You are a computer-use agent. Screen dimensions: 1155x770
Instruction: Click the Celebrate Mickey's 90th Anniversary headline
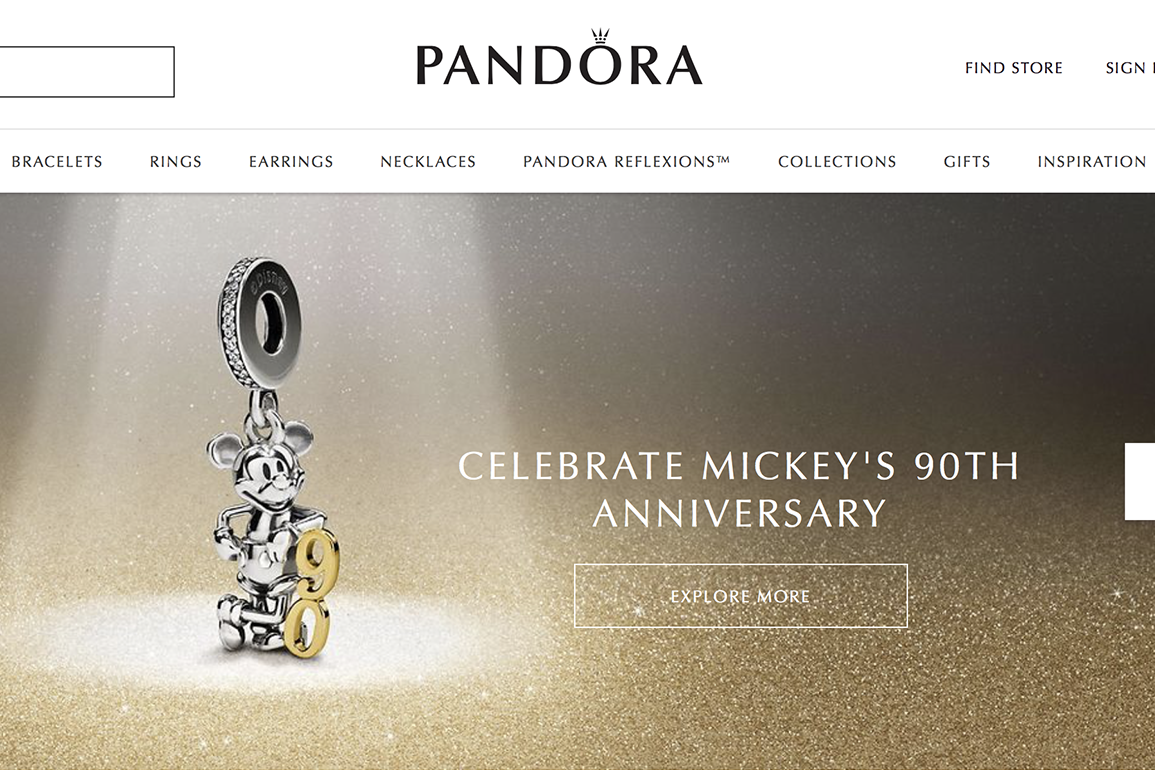740,489
